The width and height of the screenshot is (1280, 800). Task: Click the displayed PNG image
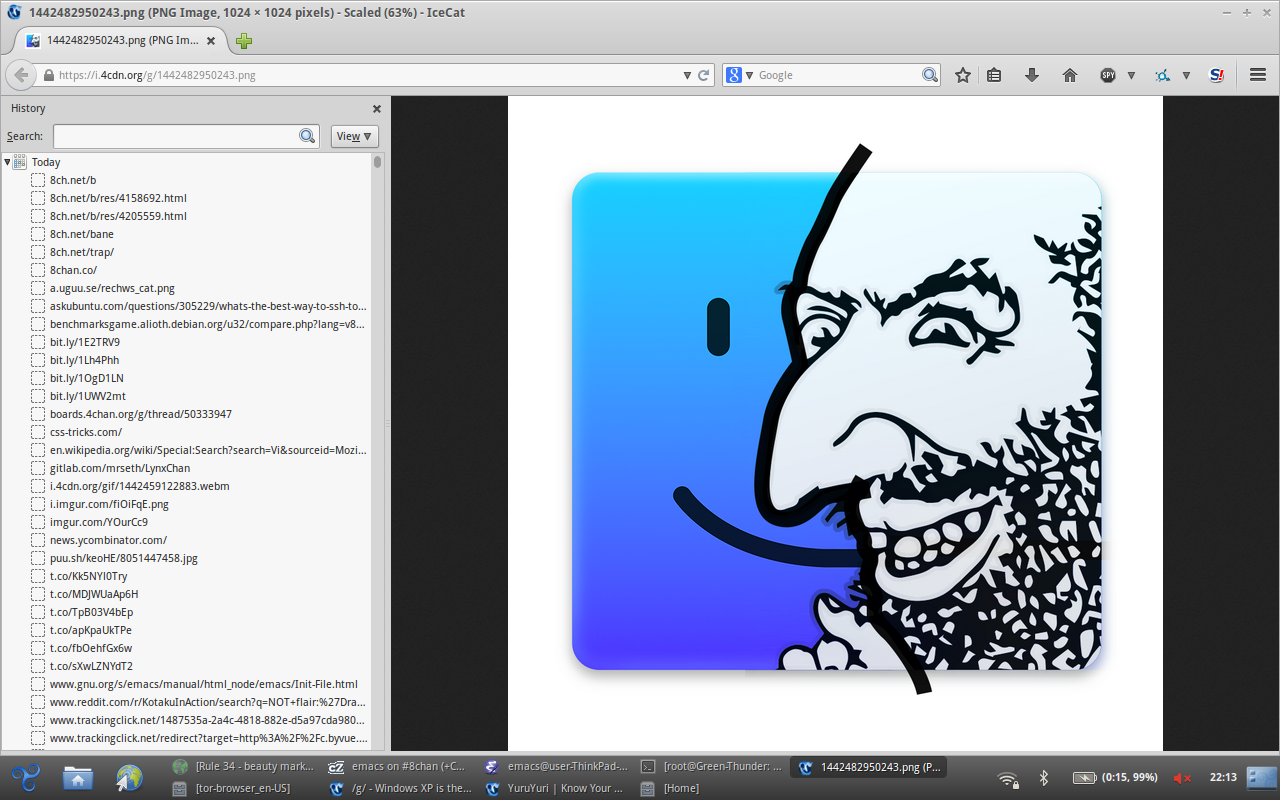point(835,423)
